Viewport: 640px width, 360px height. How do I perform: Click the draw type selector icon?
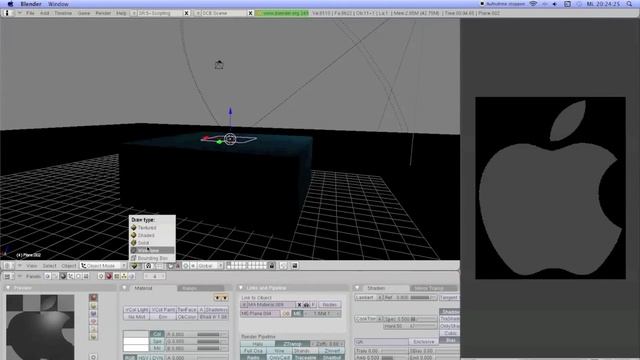pyautogui.click(x=134, y=266)
